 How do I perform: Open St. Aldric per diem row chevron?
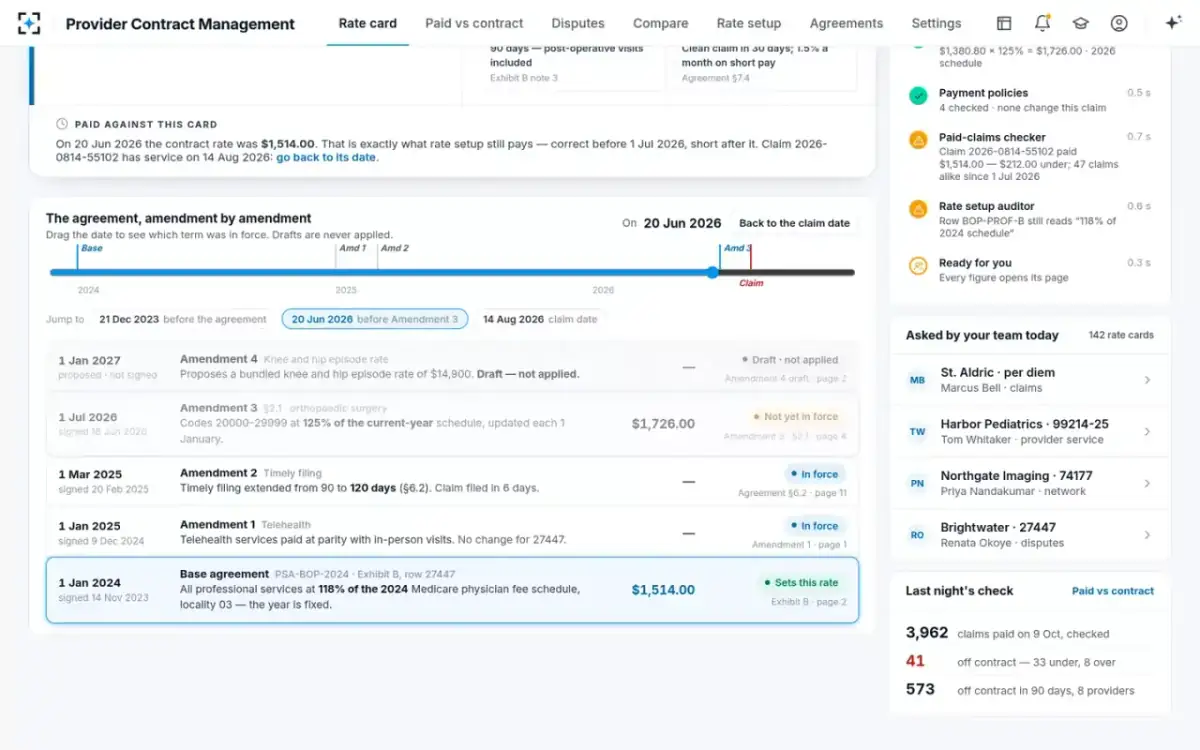pyautogui.click(x=1147, y=380)
